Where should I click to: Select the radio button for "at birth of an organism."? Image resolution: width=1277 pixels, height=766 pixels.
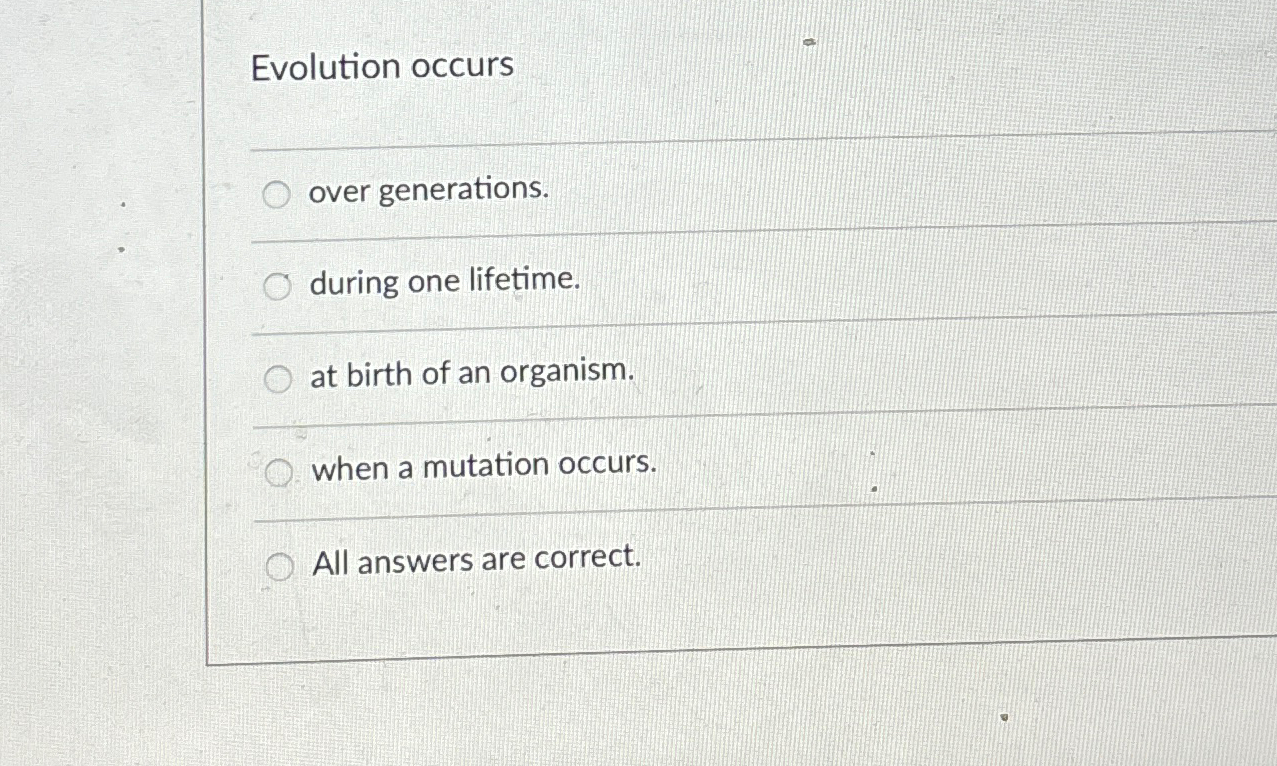[276, 379]
